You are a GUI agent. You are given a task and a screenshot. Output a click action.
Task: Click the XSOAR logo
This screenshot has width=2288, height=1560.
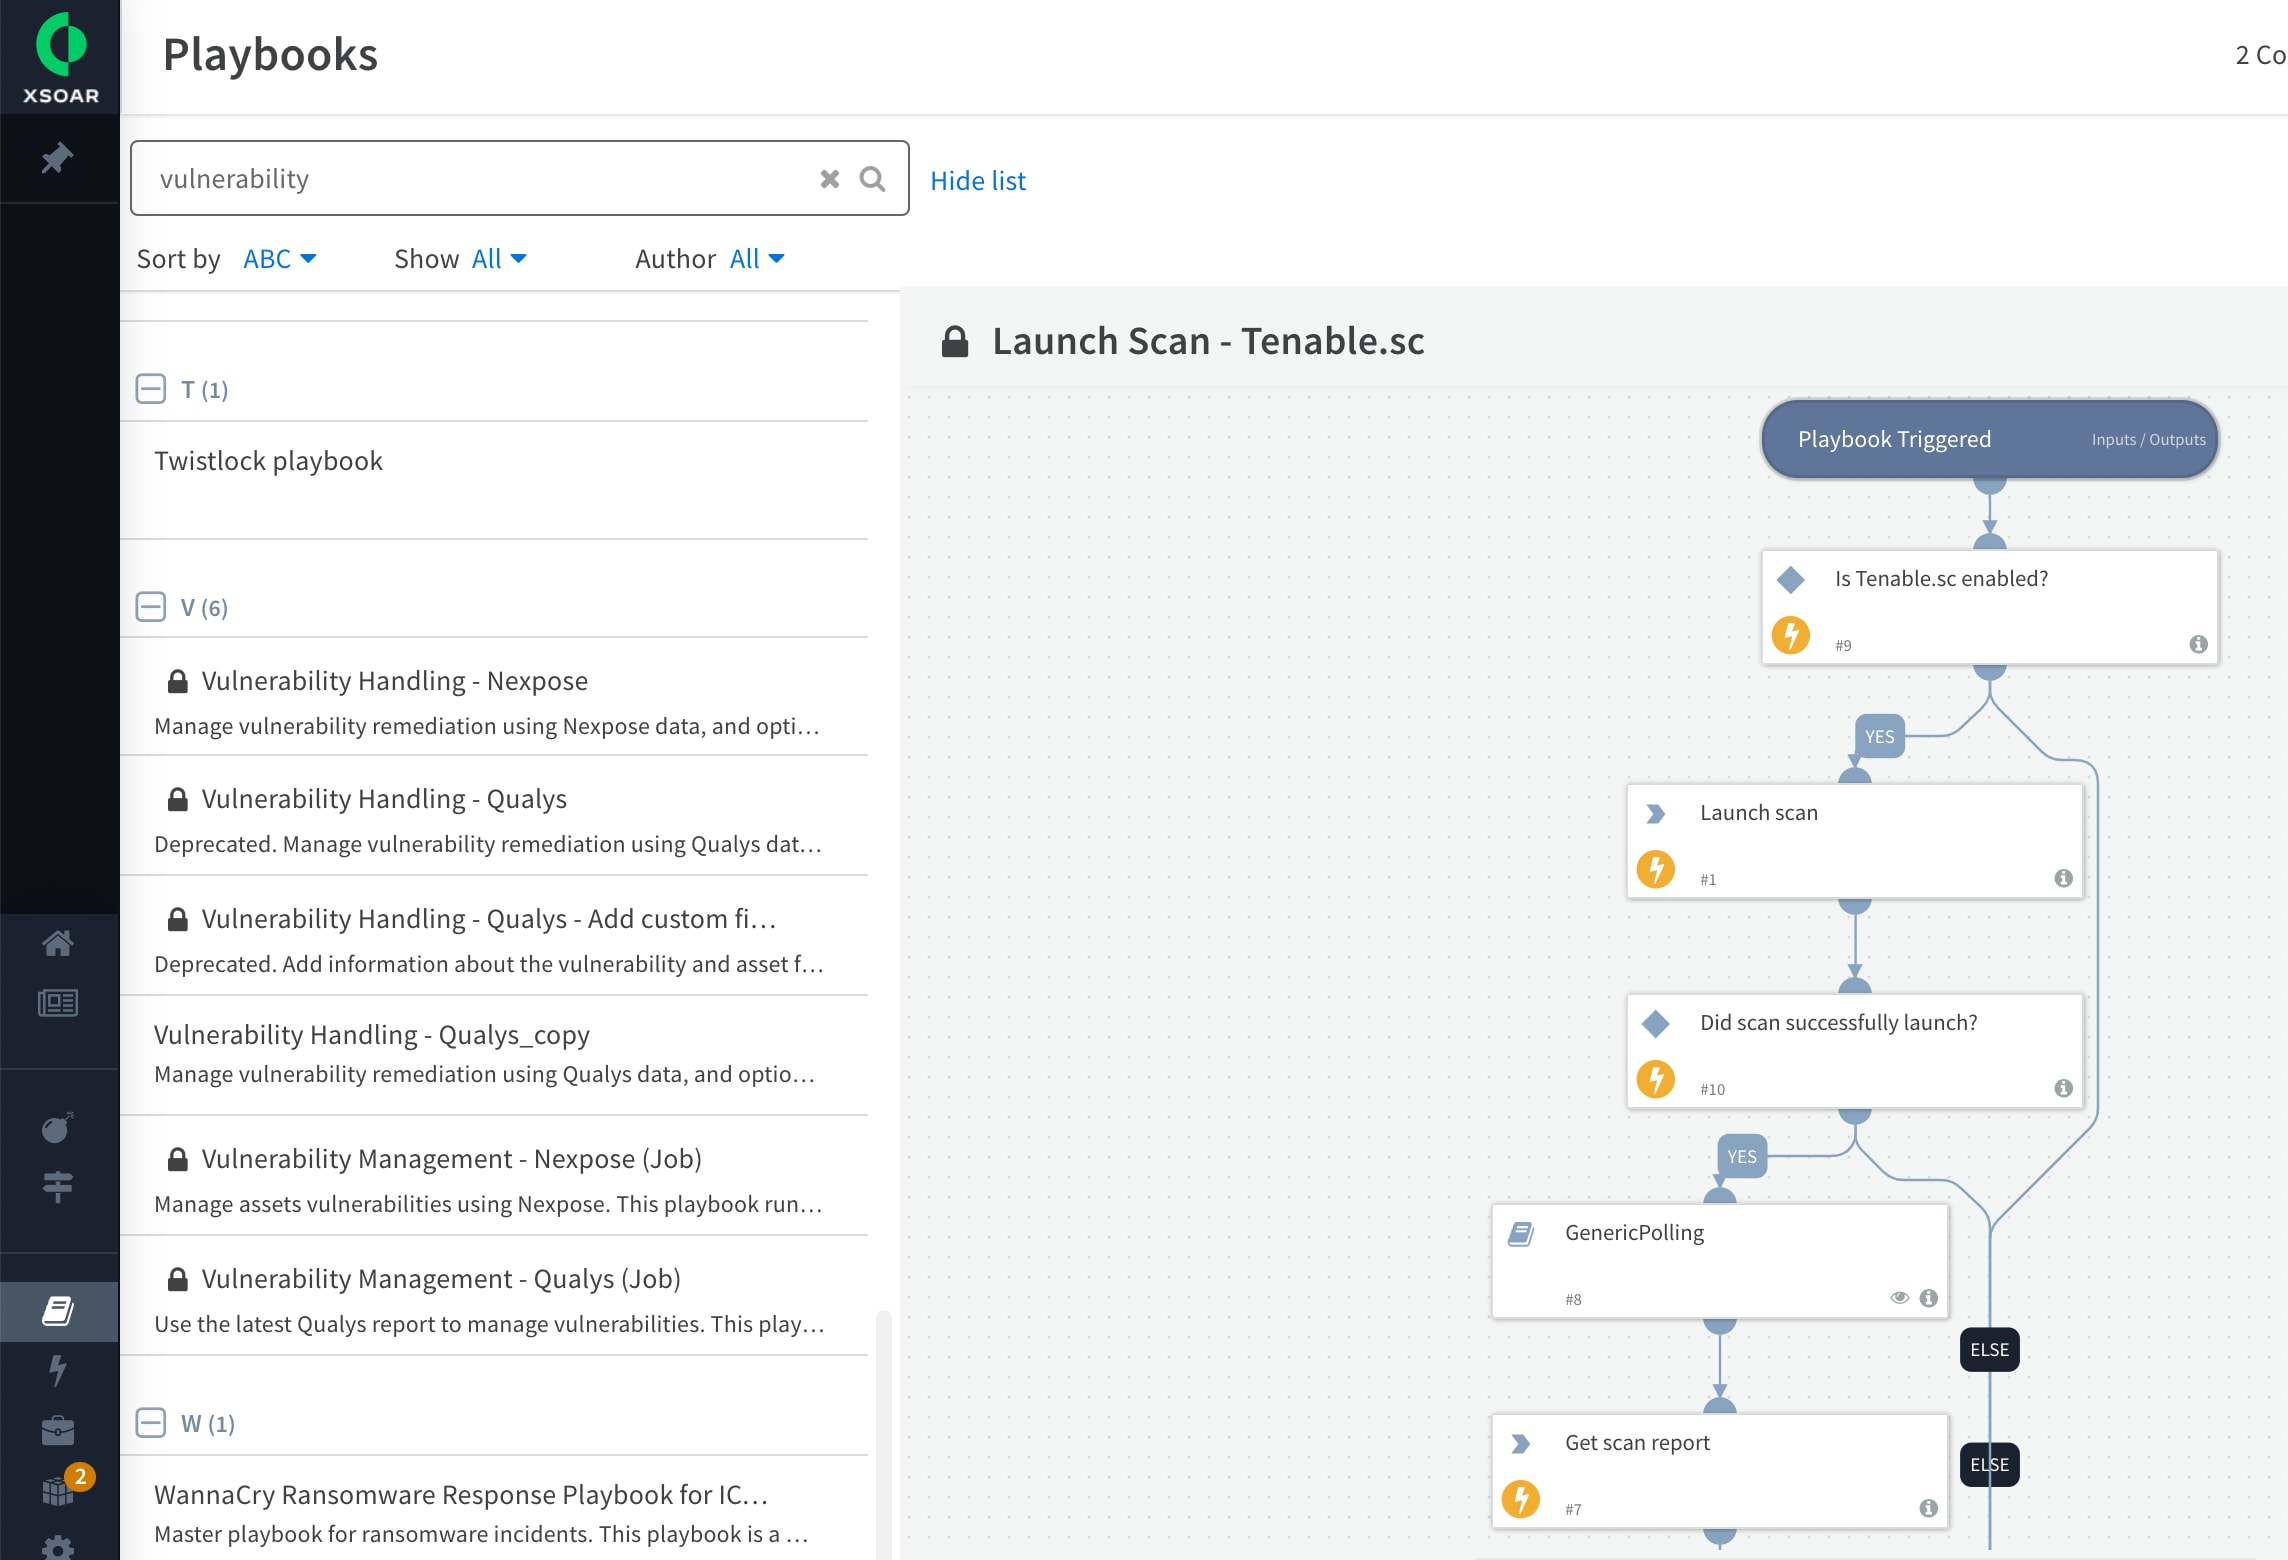(60, 57)
